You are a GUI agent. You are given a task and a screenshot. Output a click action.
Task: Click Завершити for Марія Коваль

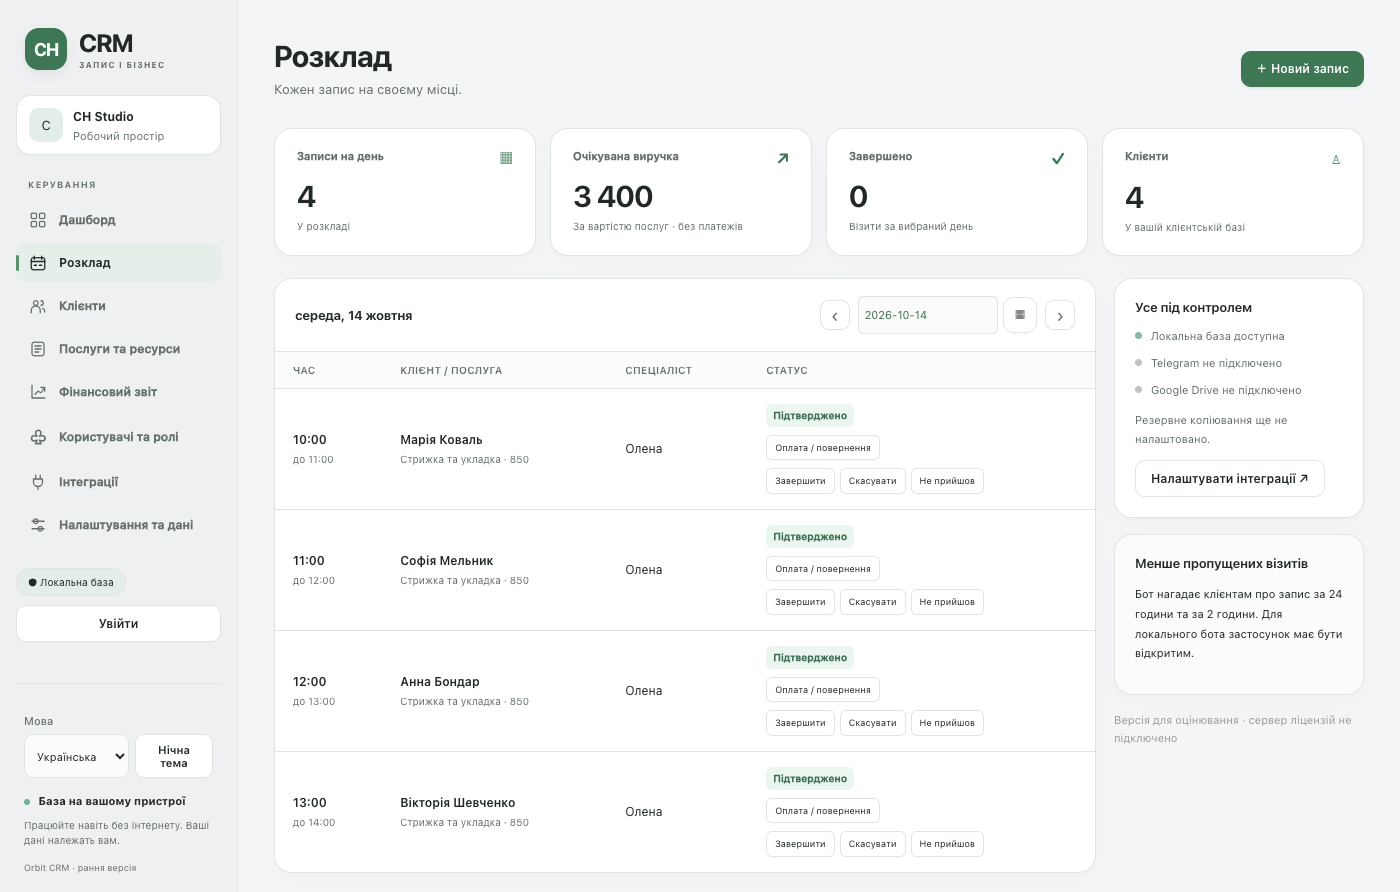(x=800, y=481)
